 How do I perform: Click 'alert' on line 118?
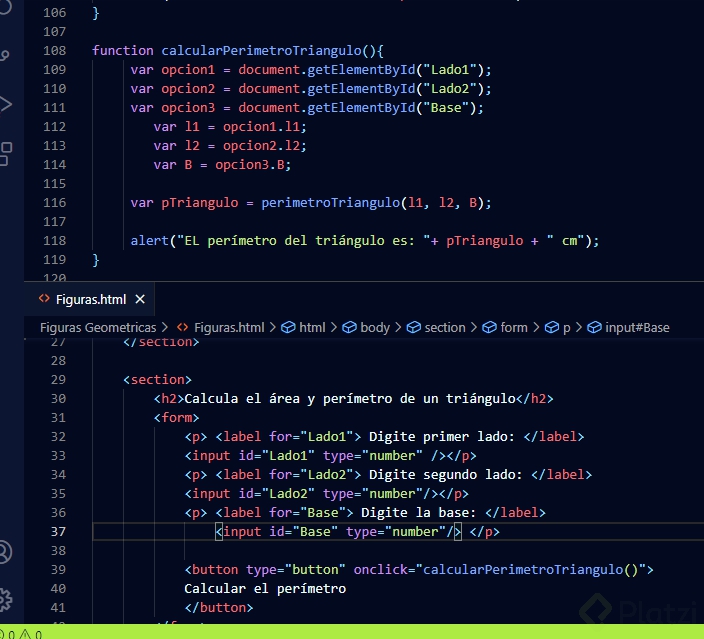coord(150,241)
